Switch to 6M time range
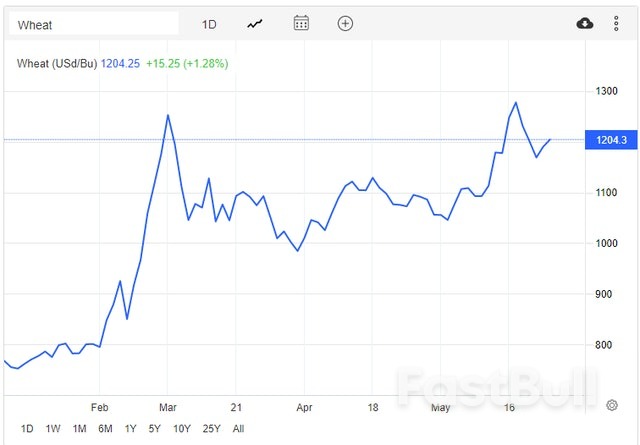This screenshot has width=640, height=445. click(105, 429)
